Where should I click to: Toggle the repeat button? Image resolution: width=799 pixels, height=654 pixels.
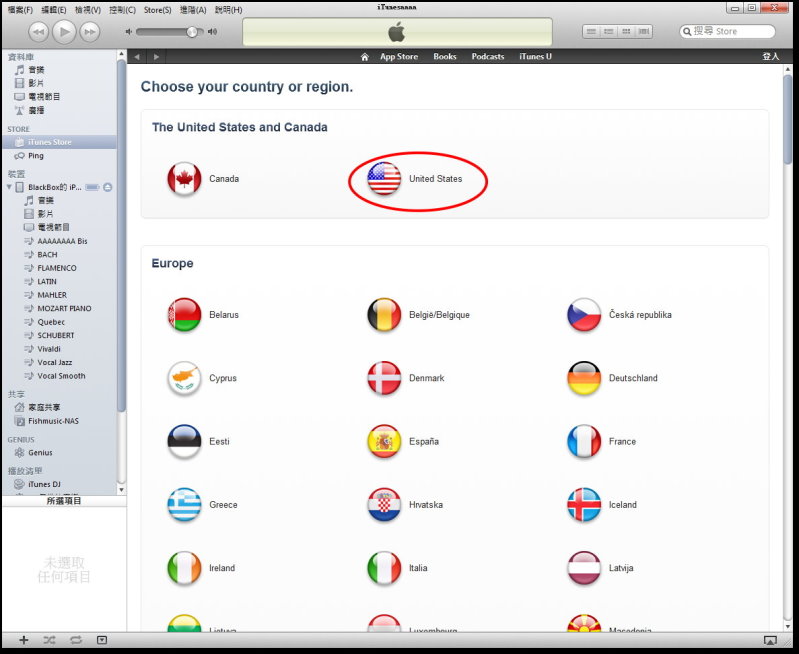76,640
